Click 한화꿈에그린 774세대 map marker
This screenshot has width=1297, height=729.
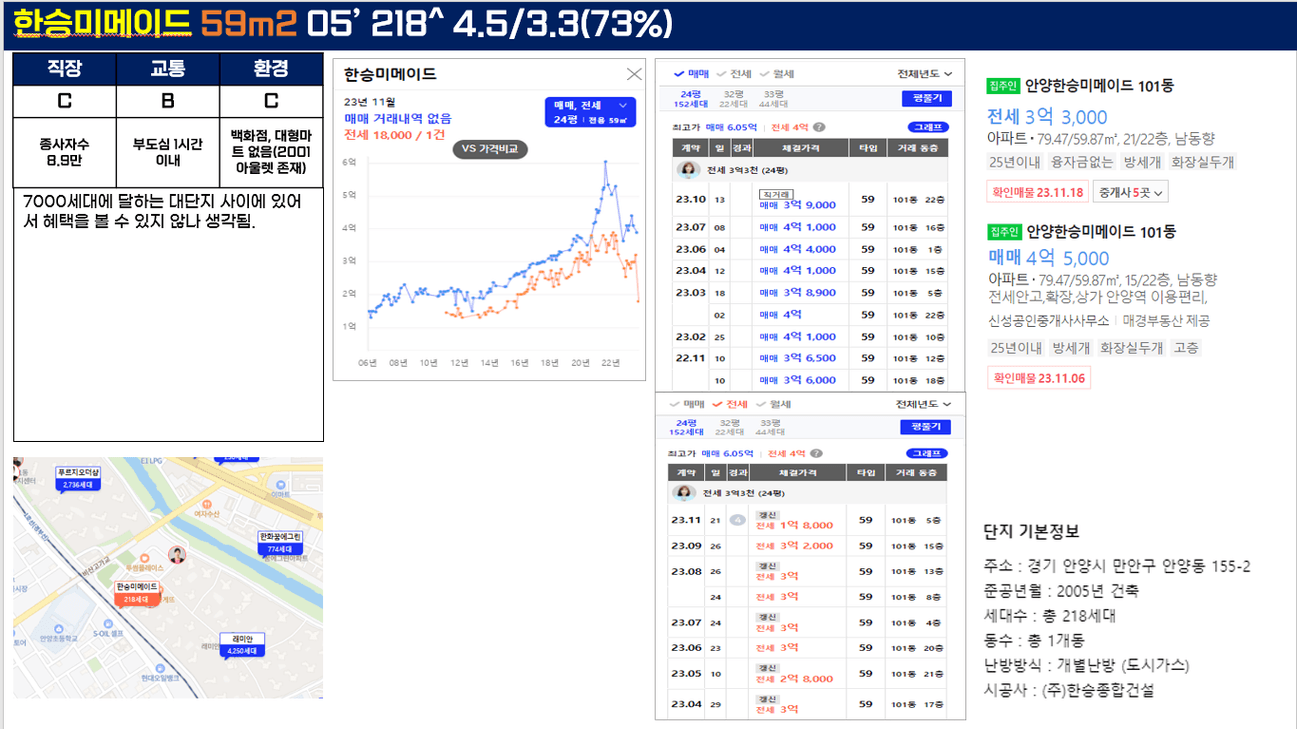280,543
